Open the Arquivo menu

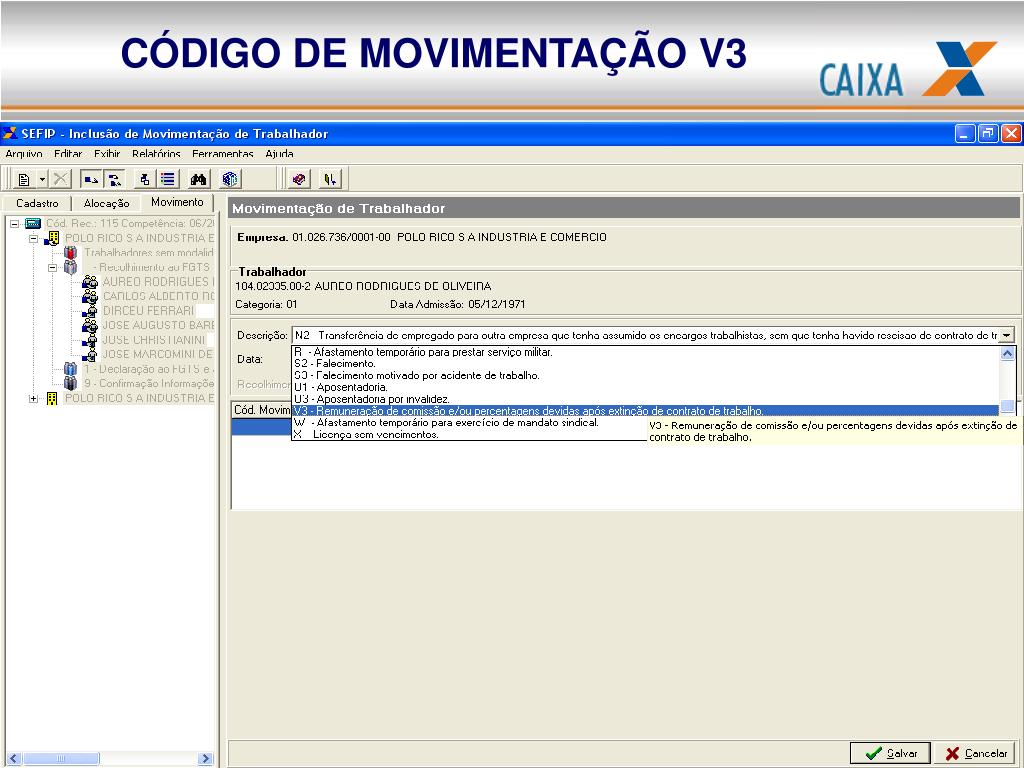[24, 154]
